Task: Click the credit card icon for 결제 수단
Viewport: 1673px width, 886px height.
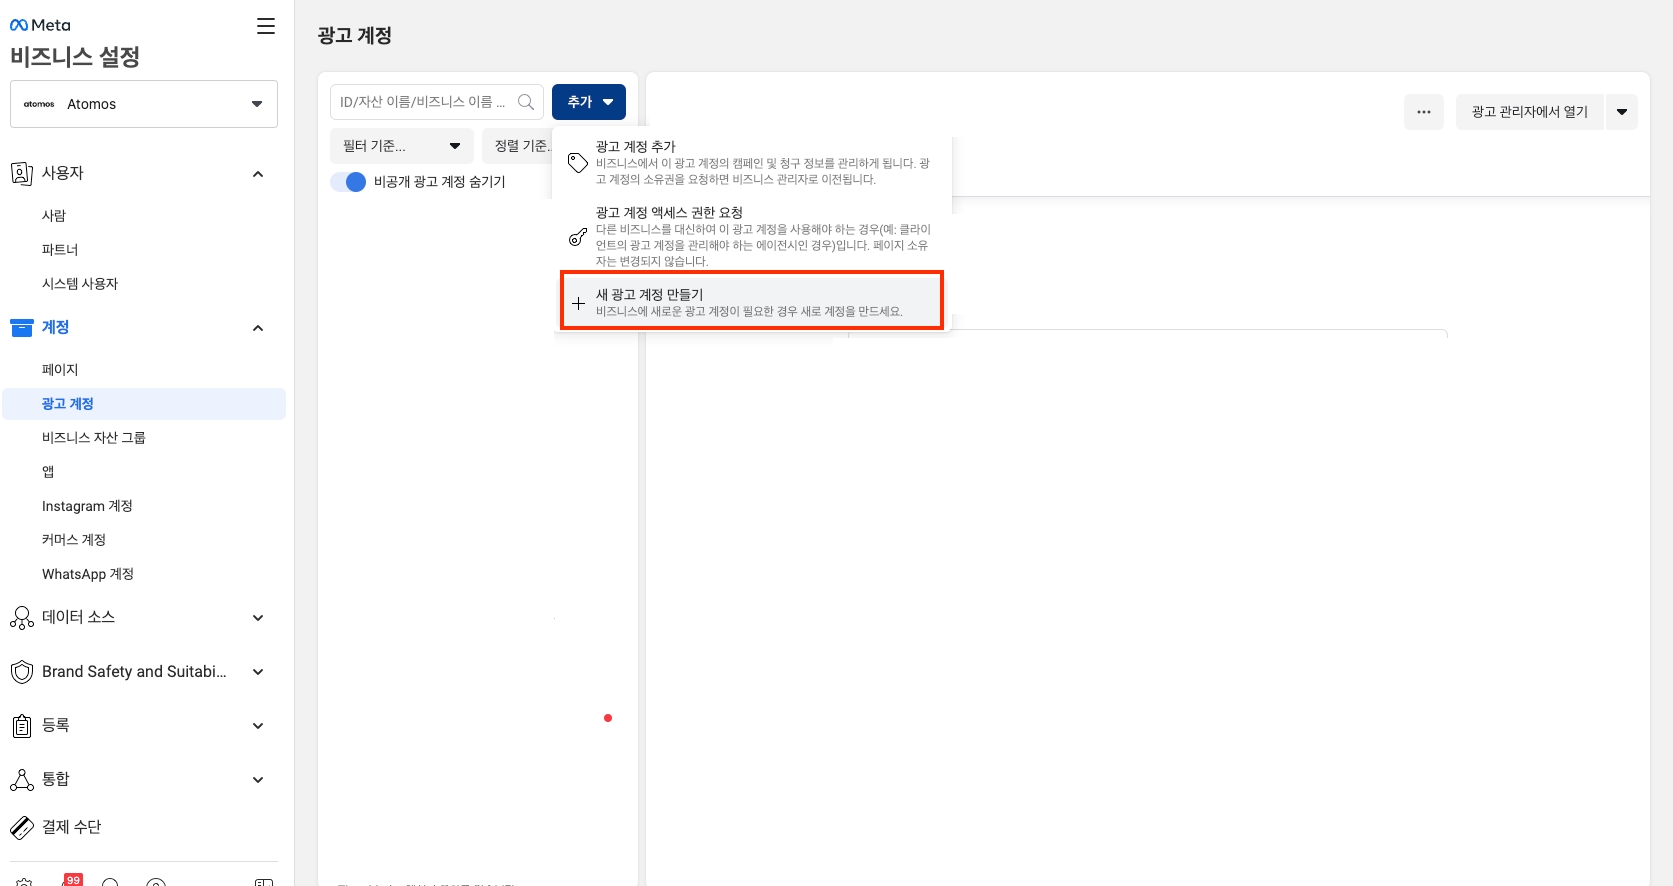Action: point(22,827)
